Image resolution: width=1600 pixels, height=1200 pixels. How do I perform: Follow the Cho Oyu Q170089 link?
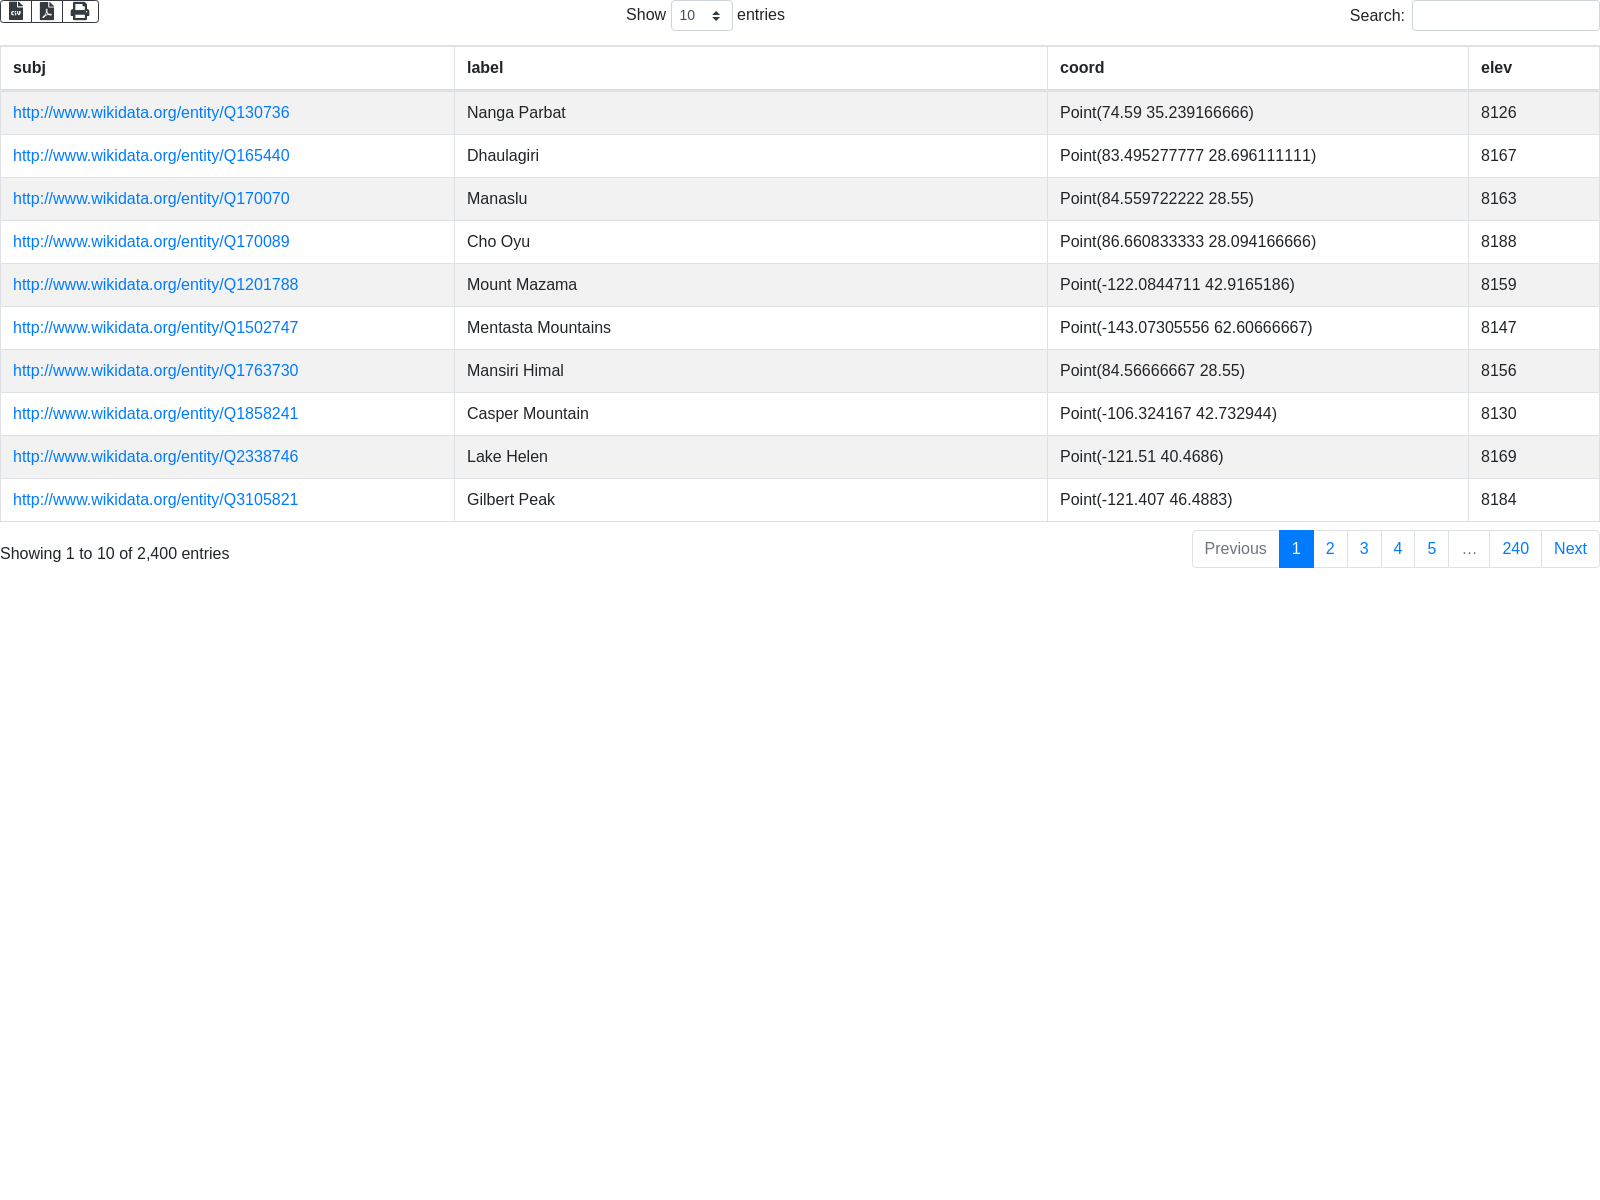click(x=151, y=242)
